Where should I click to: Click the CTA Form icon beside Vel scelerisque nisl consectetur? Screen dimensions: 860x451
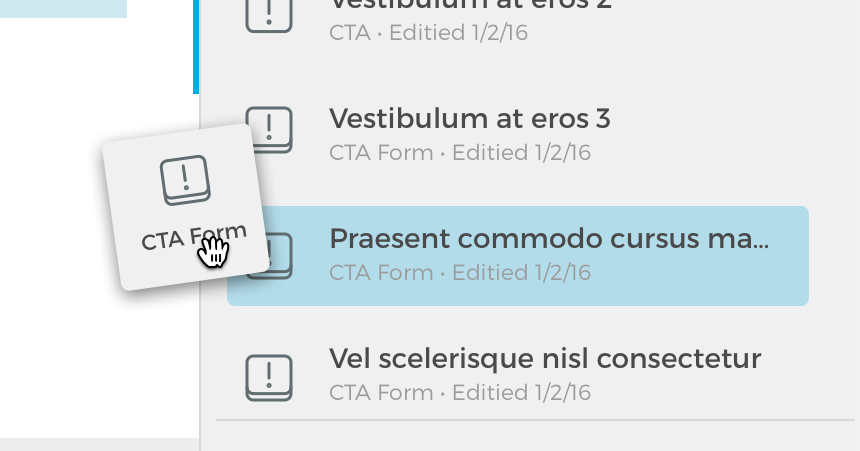click(x=269, y=377)
